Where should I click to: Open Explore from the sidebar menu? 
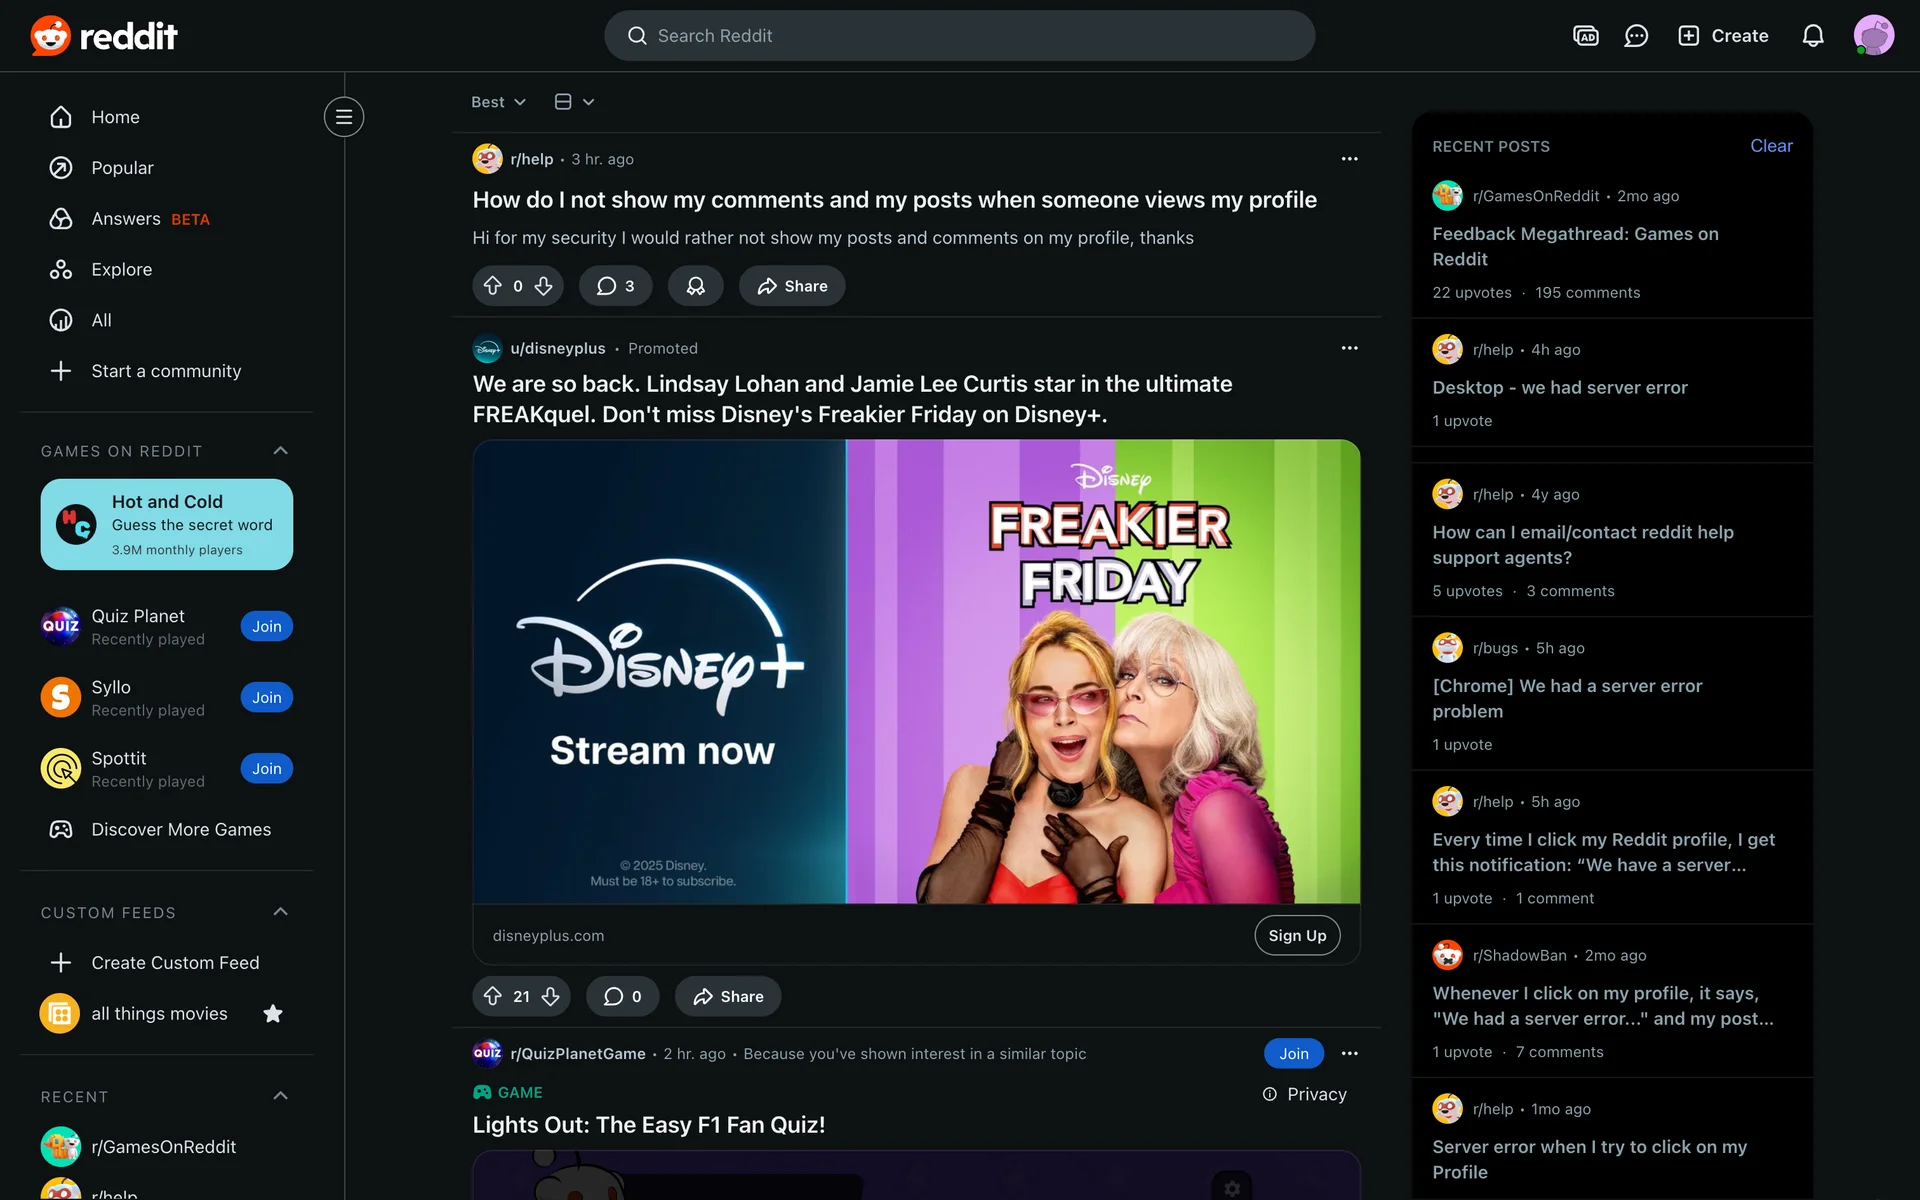pos(121,270)
